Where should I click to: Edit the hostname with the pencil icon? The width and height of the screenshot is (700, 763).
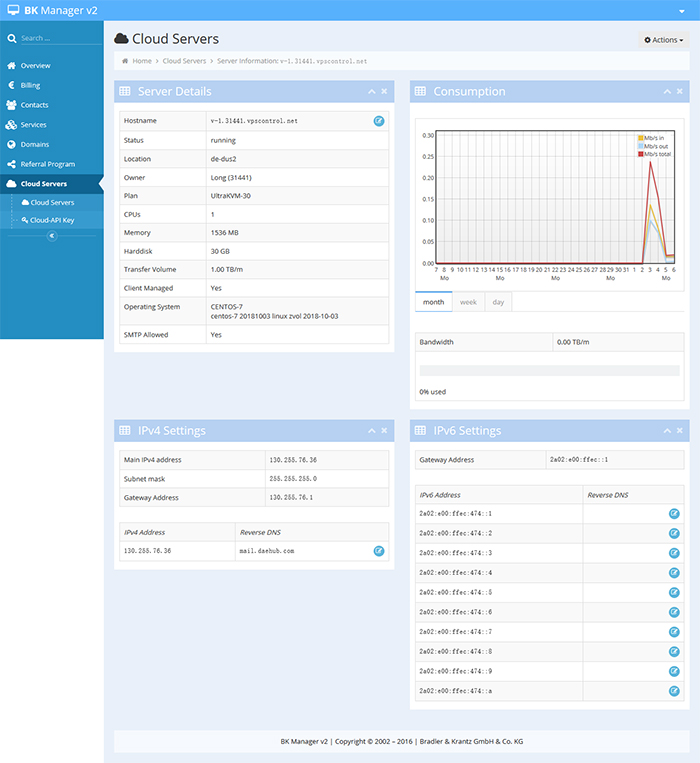pyautogui.click(x=378, y=121)
